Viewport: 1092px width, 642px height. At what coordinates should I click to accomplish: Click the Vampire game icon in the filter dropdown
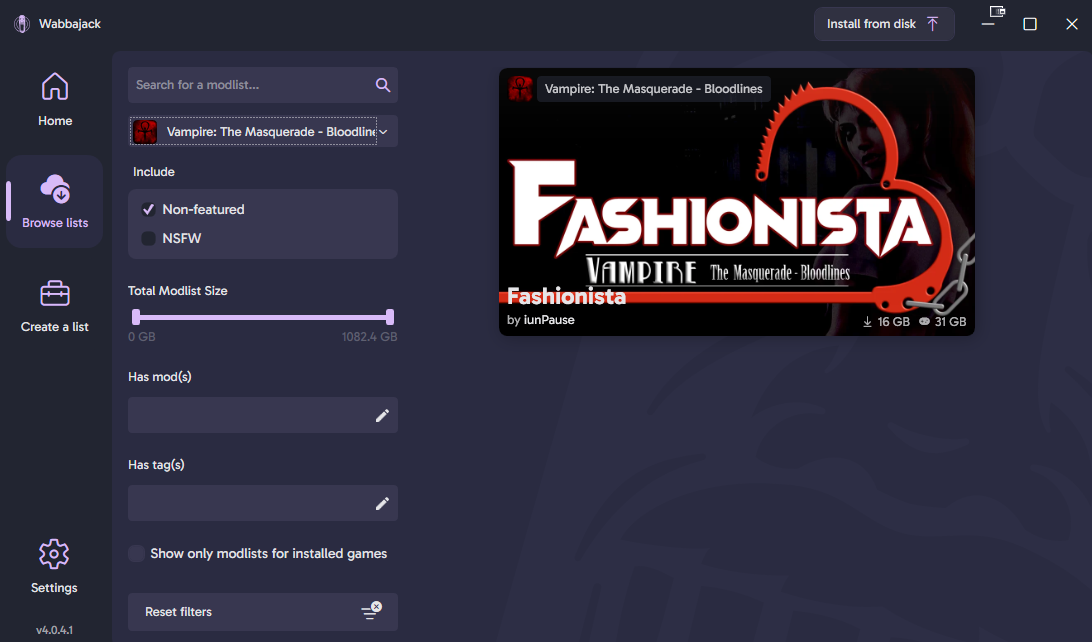coord(145,131)
